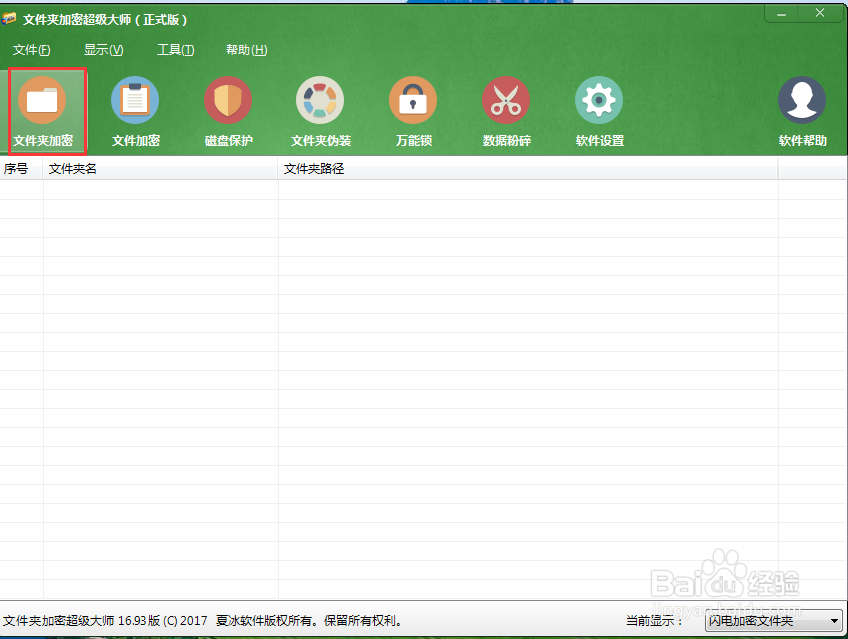Sort by the 文件夹名 column header
The width and height of the screenshot is (848, 639).
tap(160, 169)
